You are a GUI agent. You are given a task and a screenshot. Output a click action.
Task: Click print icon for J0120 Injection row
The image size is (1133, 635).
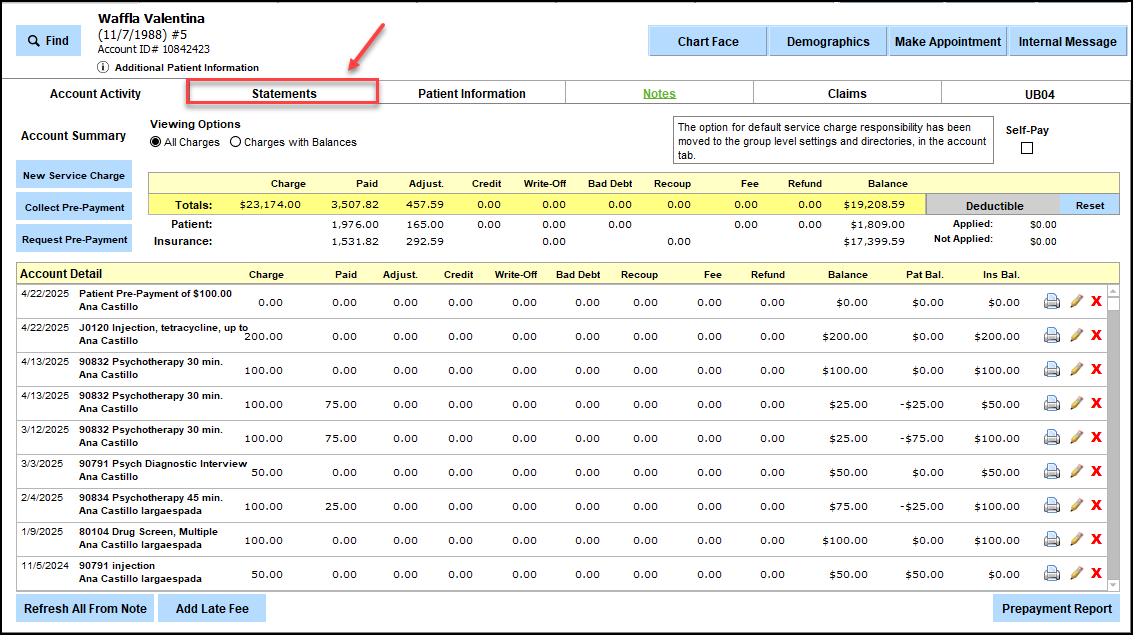(1052, 336)
